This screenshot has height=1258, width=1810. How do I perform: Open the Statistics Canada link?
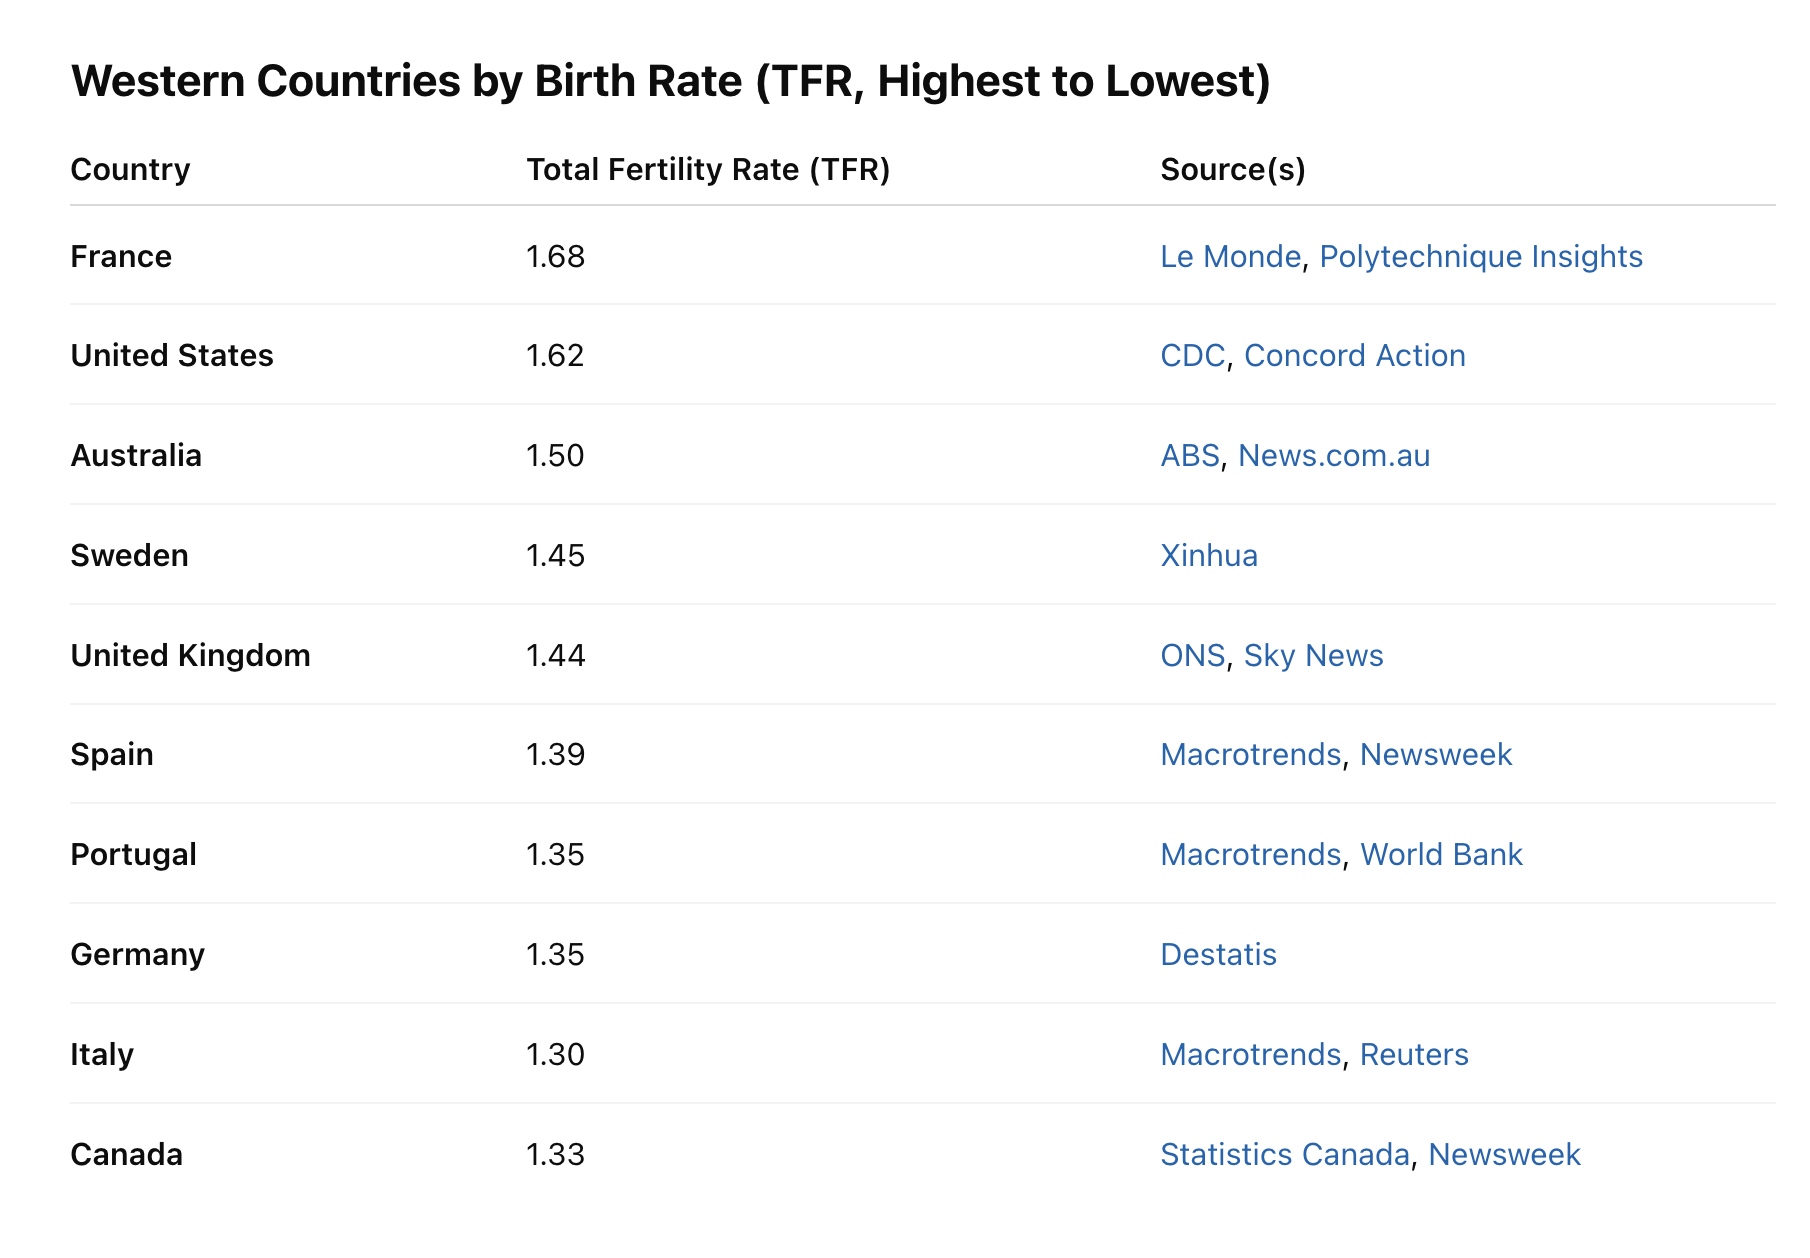click(x=1285, y=1155)
